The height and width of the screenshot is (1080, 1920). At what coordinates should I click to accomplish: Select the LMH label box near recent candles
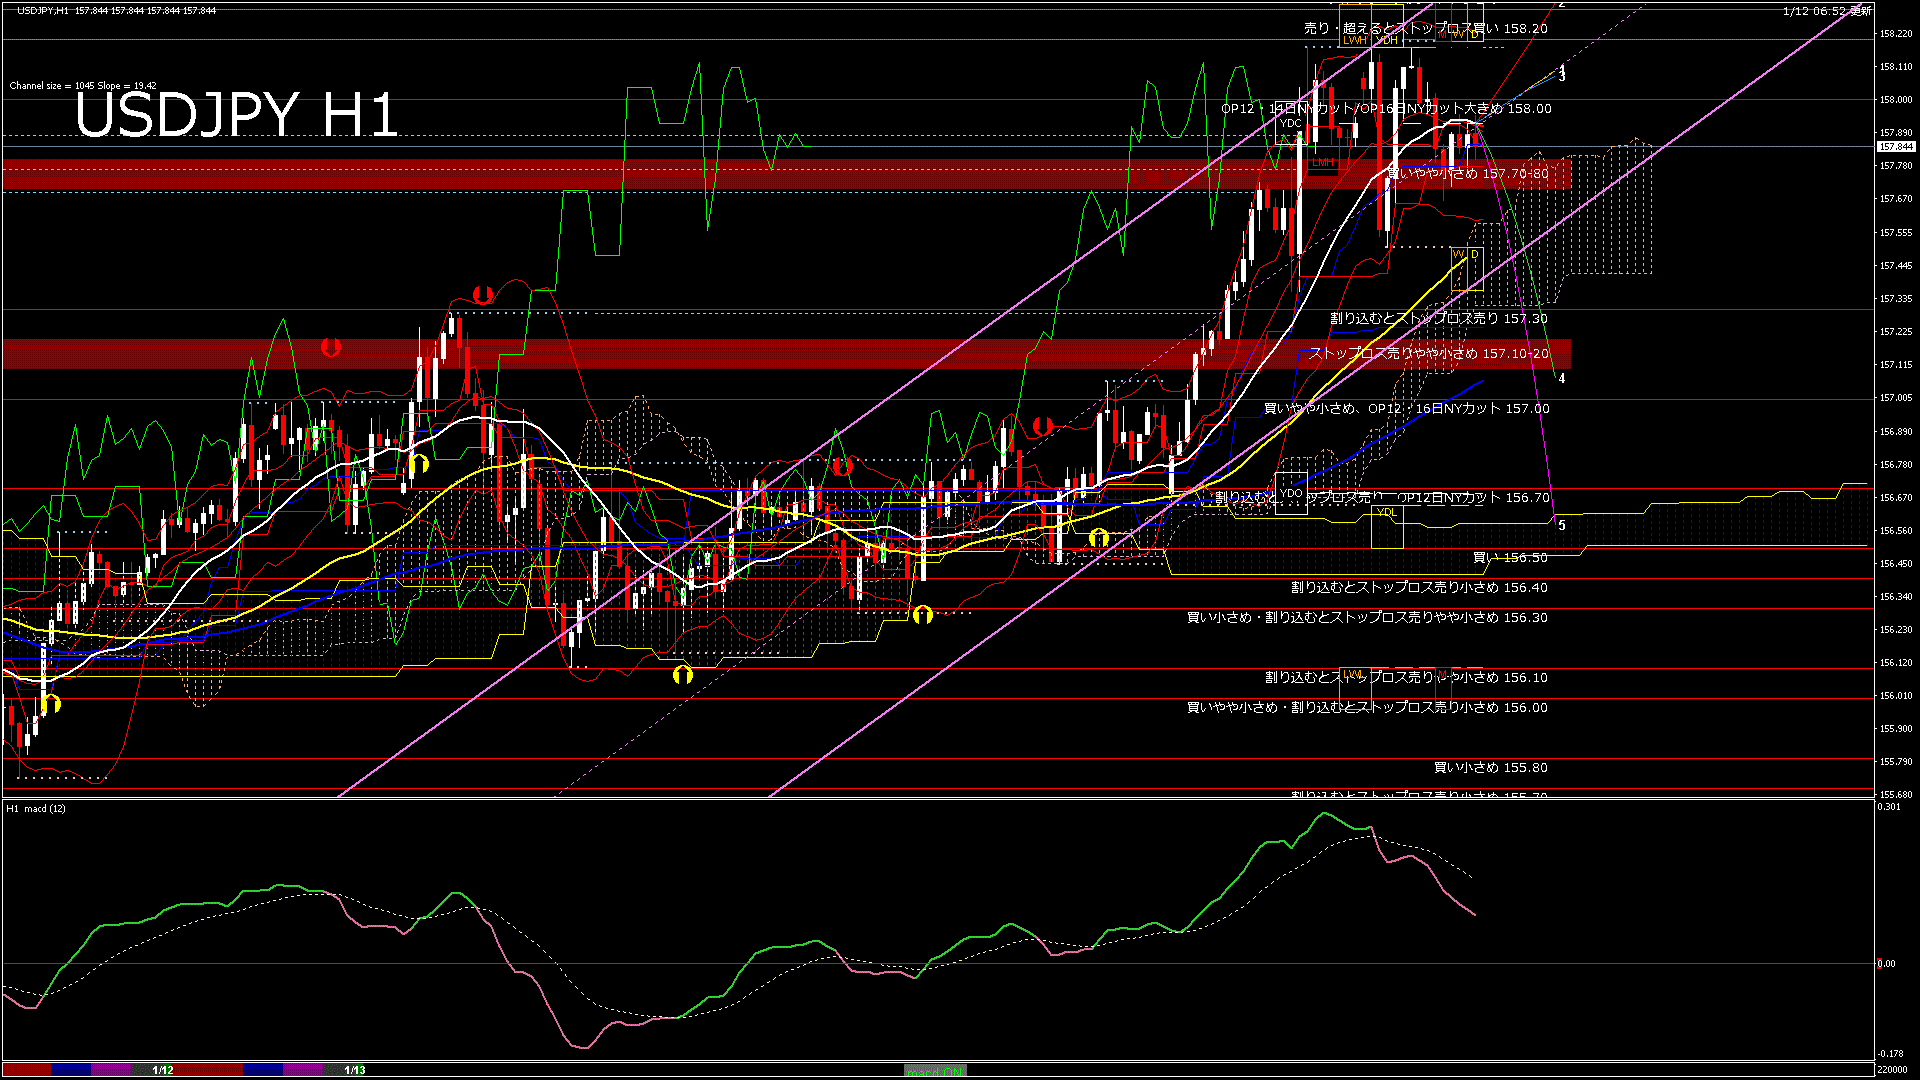point(1322,161)
